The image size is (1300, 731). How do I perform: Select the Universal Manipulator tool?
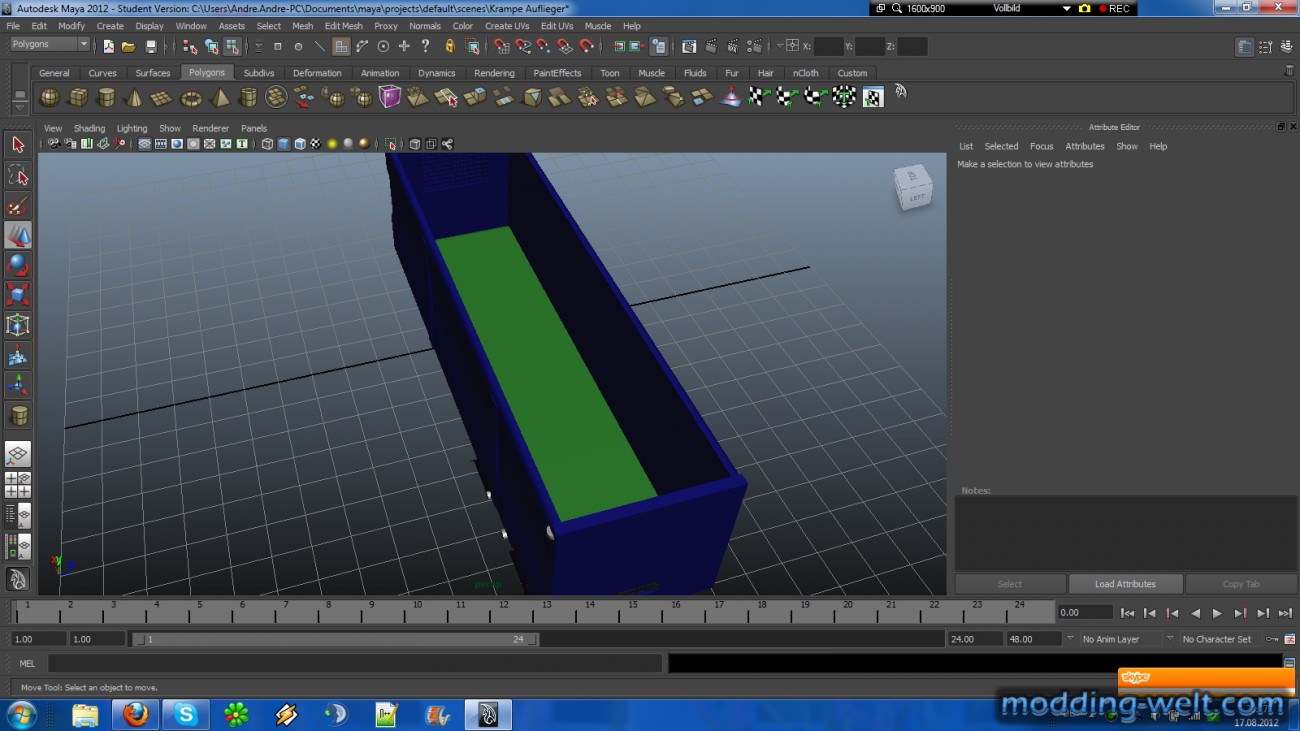[17, 325]
